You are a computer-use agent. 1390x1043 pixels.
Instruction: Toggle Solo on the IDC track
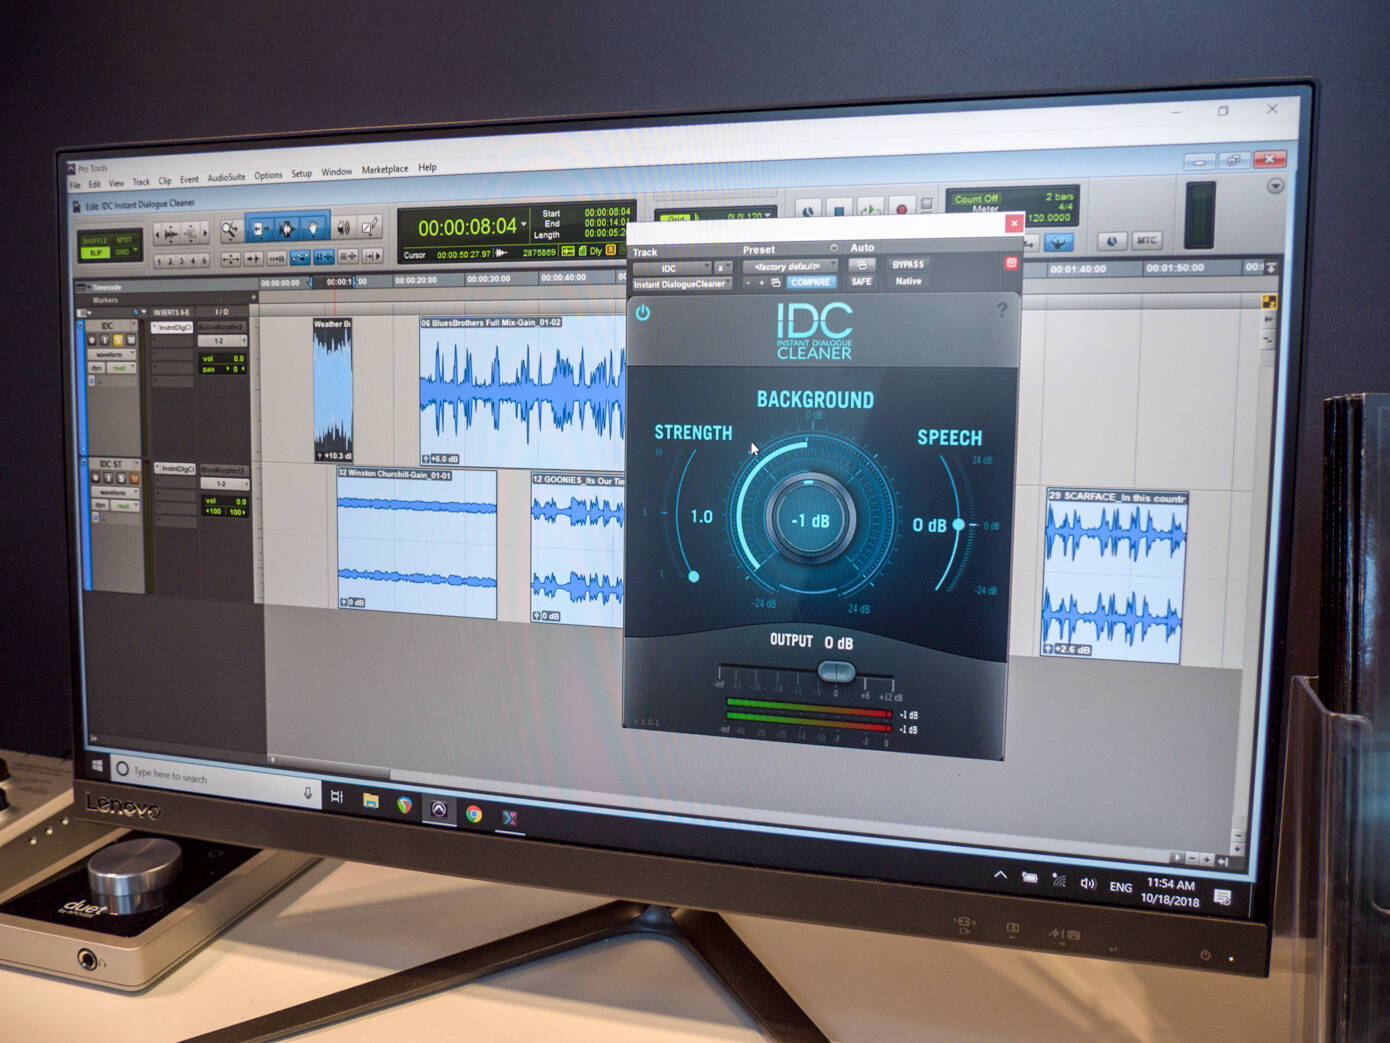(118, 340)
